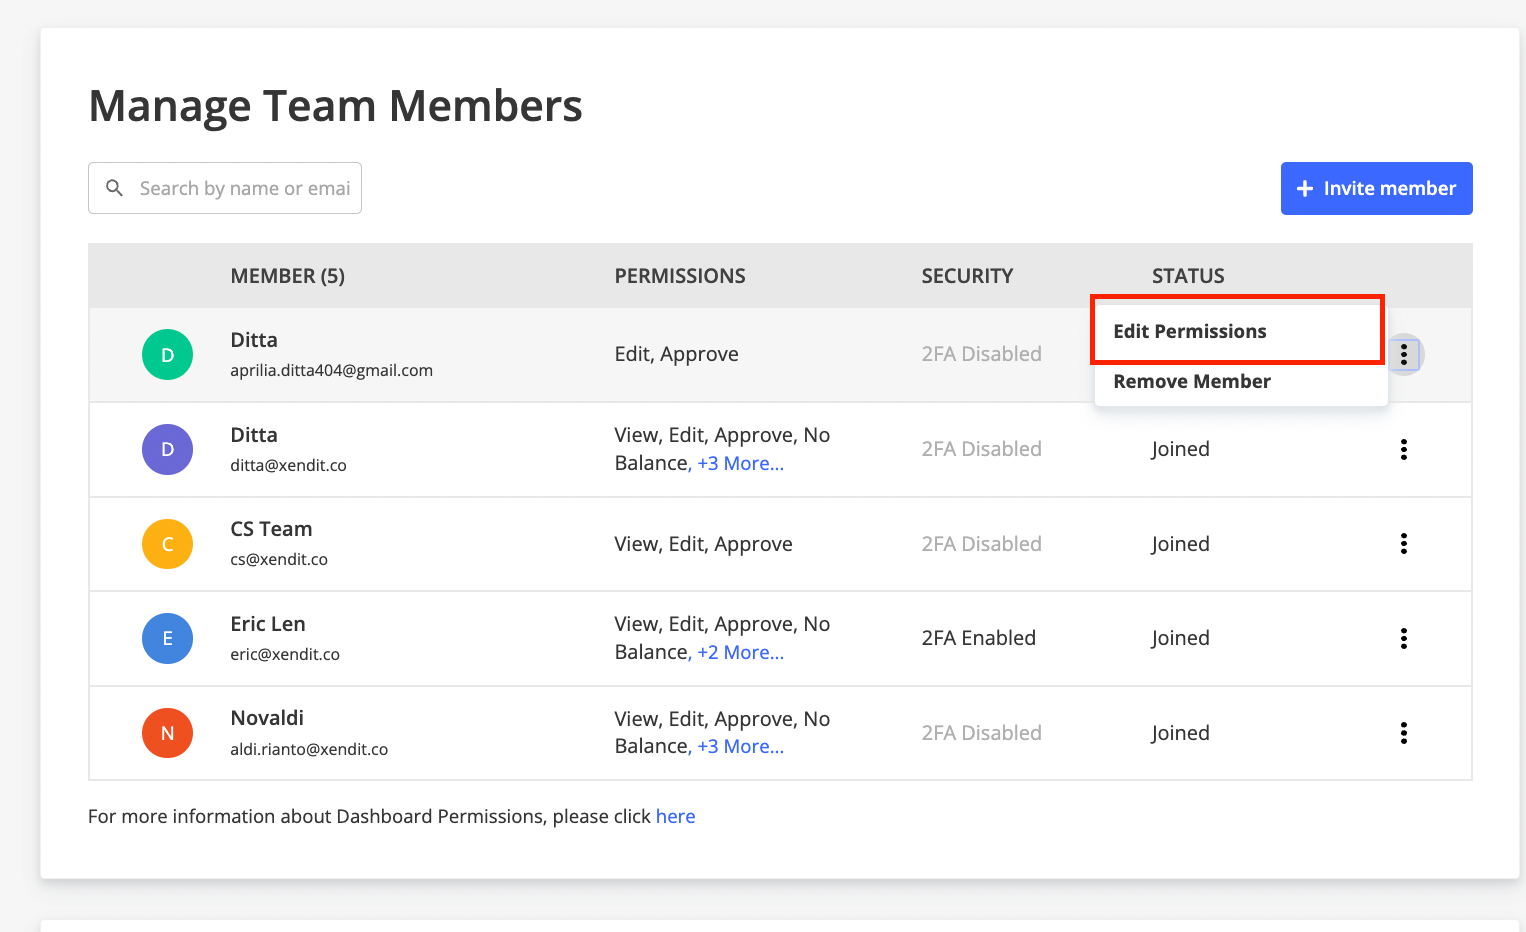Click the search by name or email field
The height and width of the screenshot is (932, 1526).
pos(240,187)
